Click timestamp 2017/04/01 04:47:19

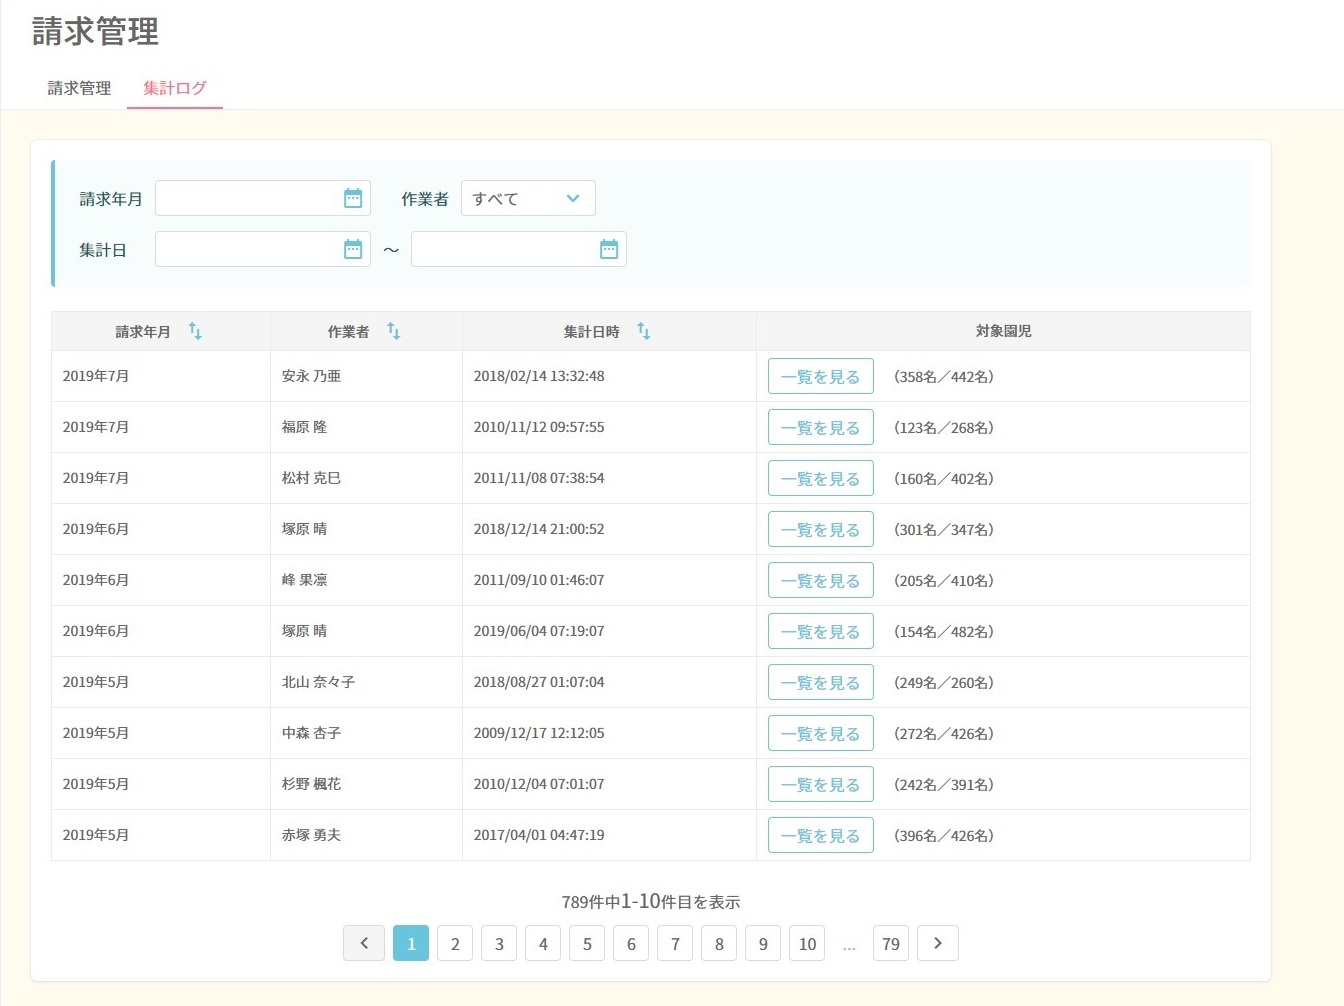tap(539, 835)
